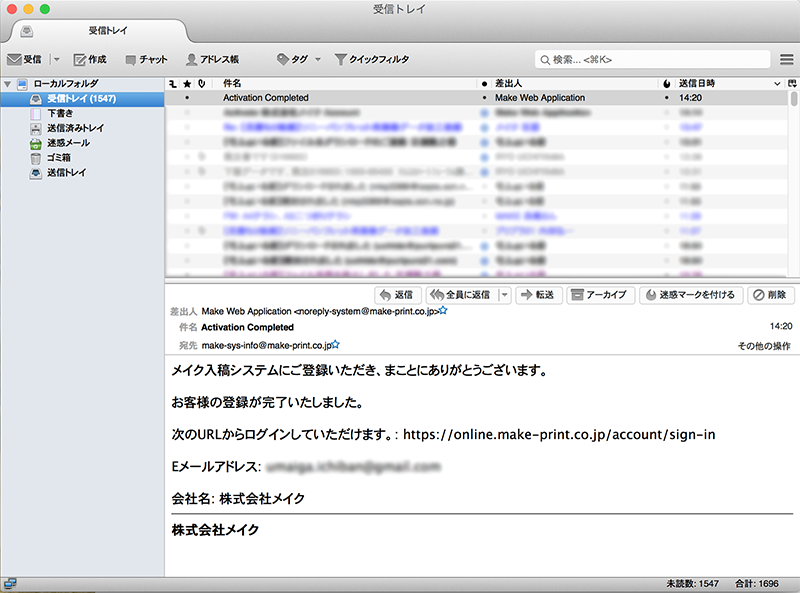Viewport: 800px width, 593px height.
Task: Sort by junk status flame column
Action: click(667, 84)
